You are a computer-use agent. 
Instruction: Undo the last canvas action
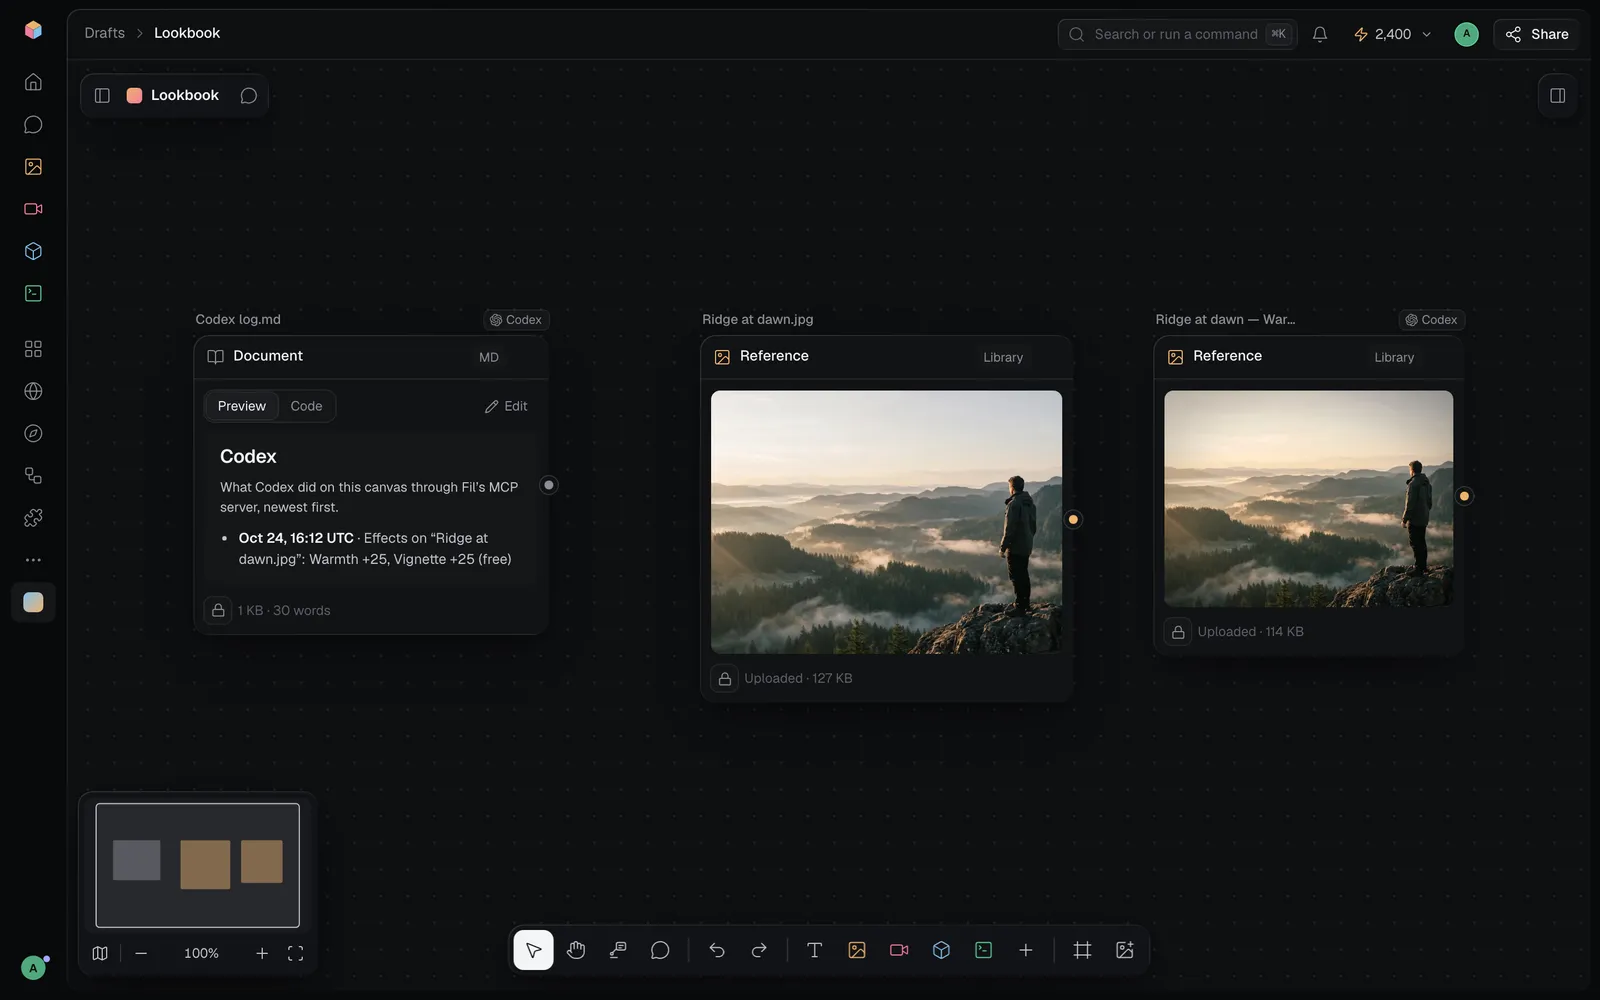coord(717,950)
